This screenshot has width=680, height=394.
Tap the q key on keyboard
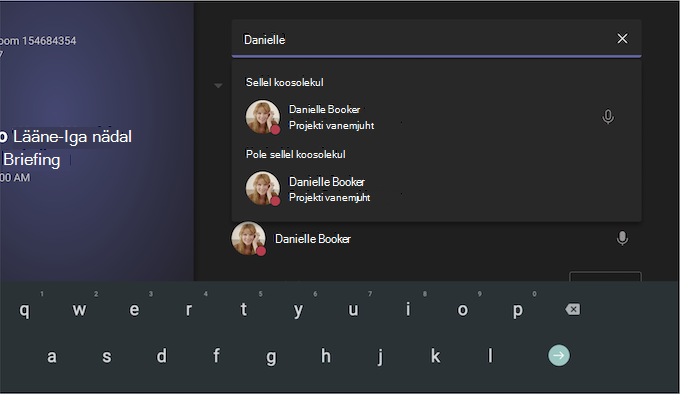coord(25,310)
